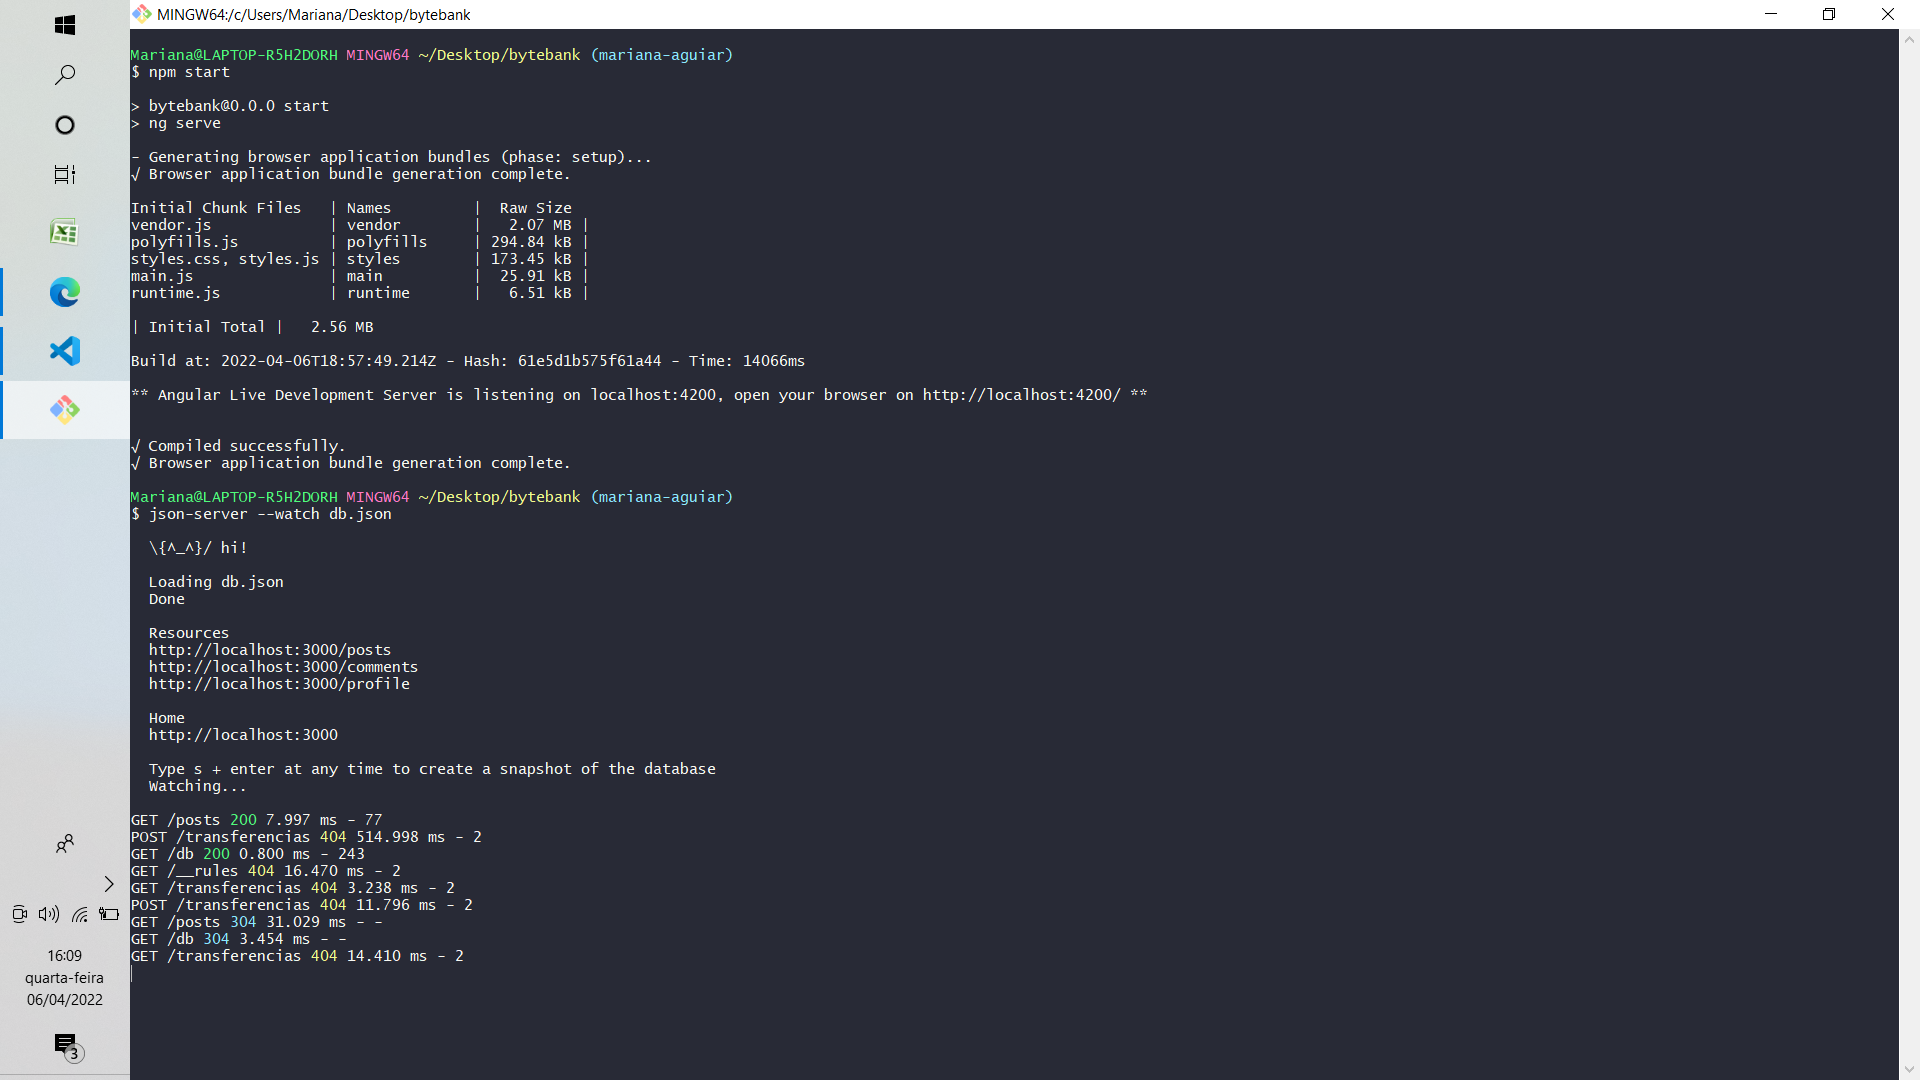The image size is (1920, 1080).
Task: Select Git Bash taskbar icon
Action: 65,410
